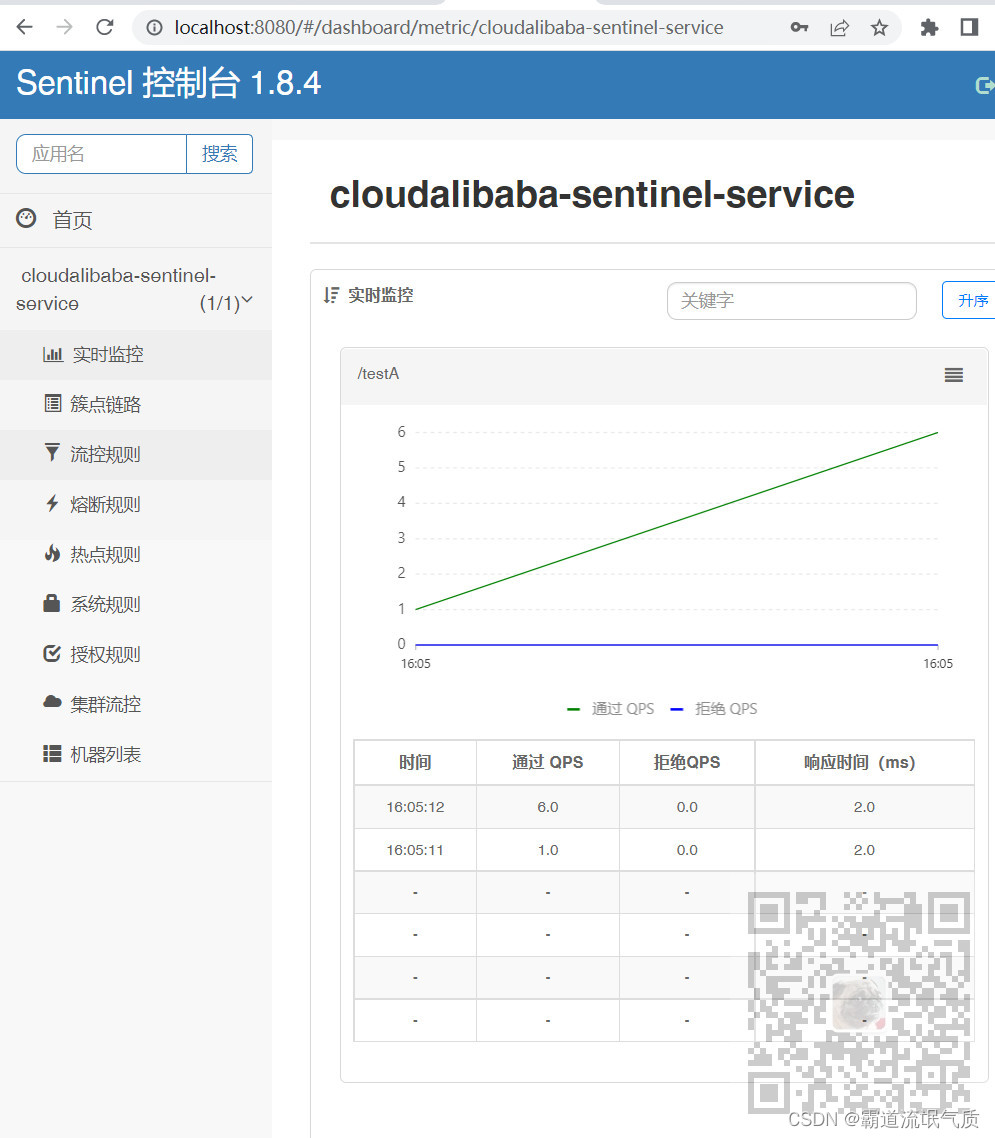Go to 首页 home link

(x=136, y=220)
